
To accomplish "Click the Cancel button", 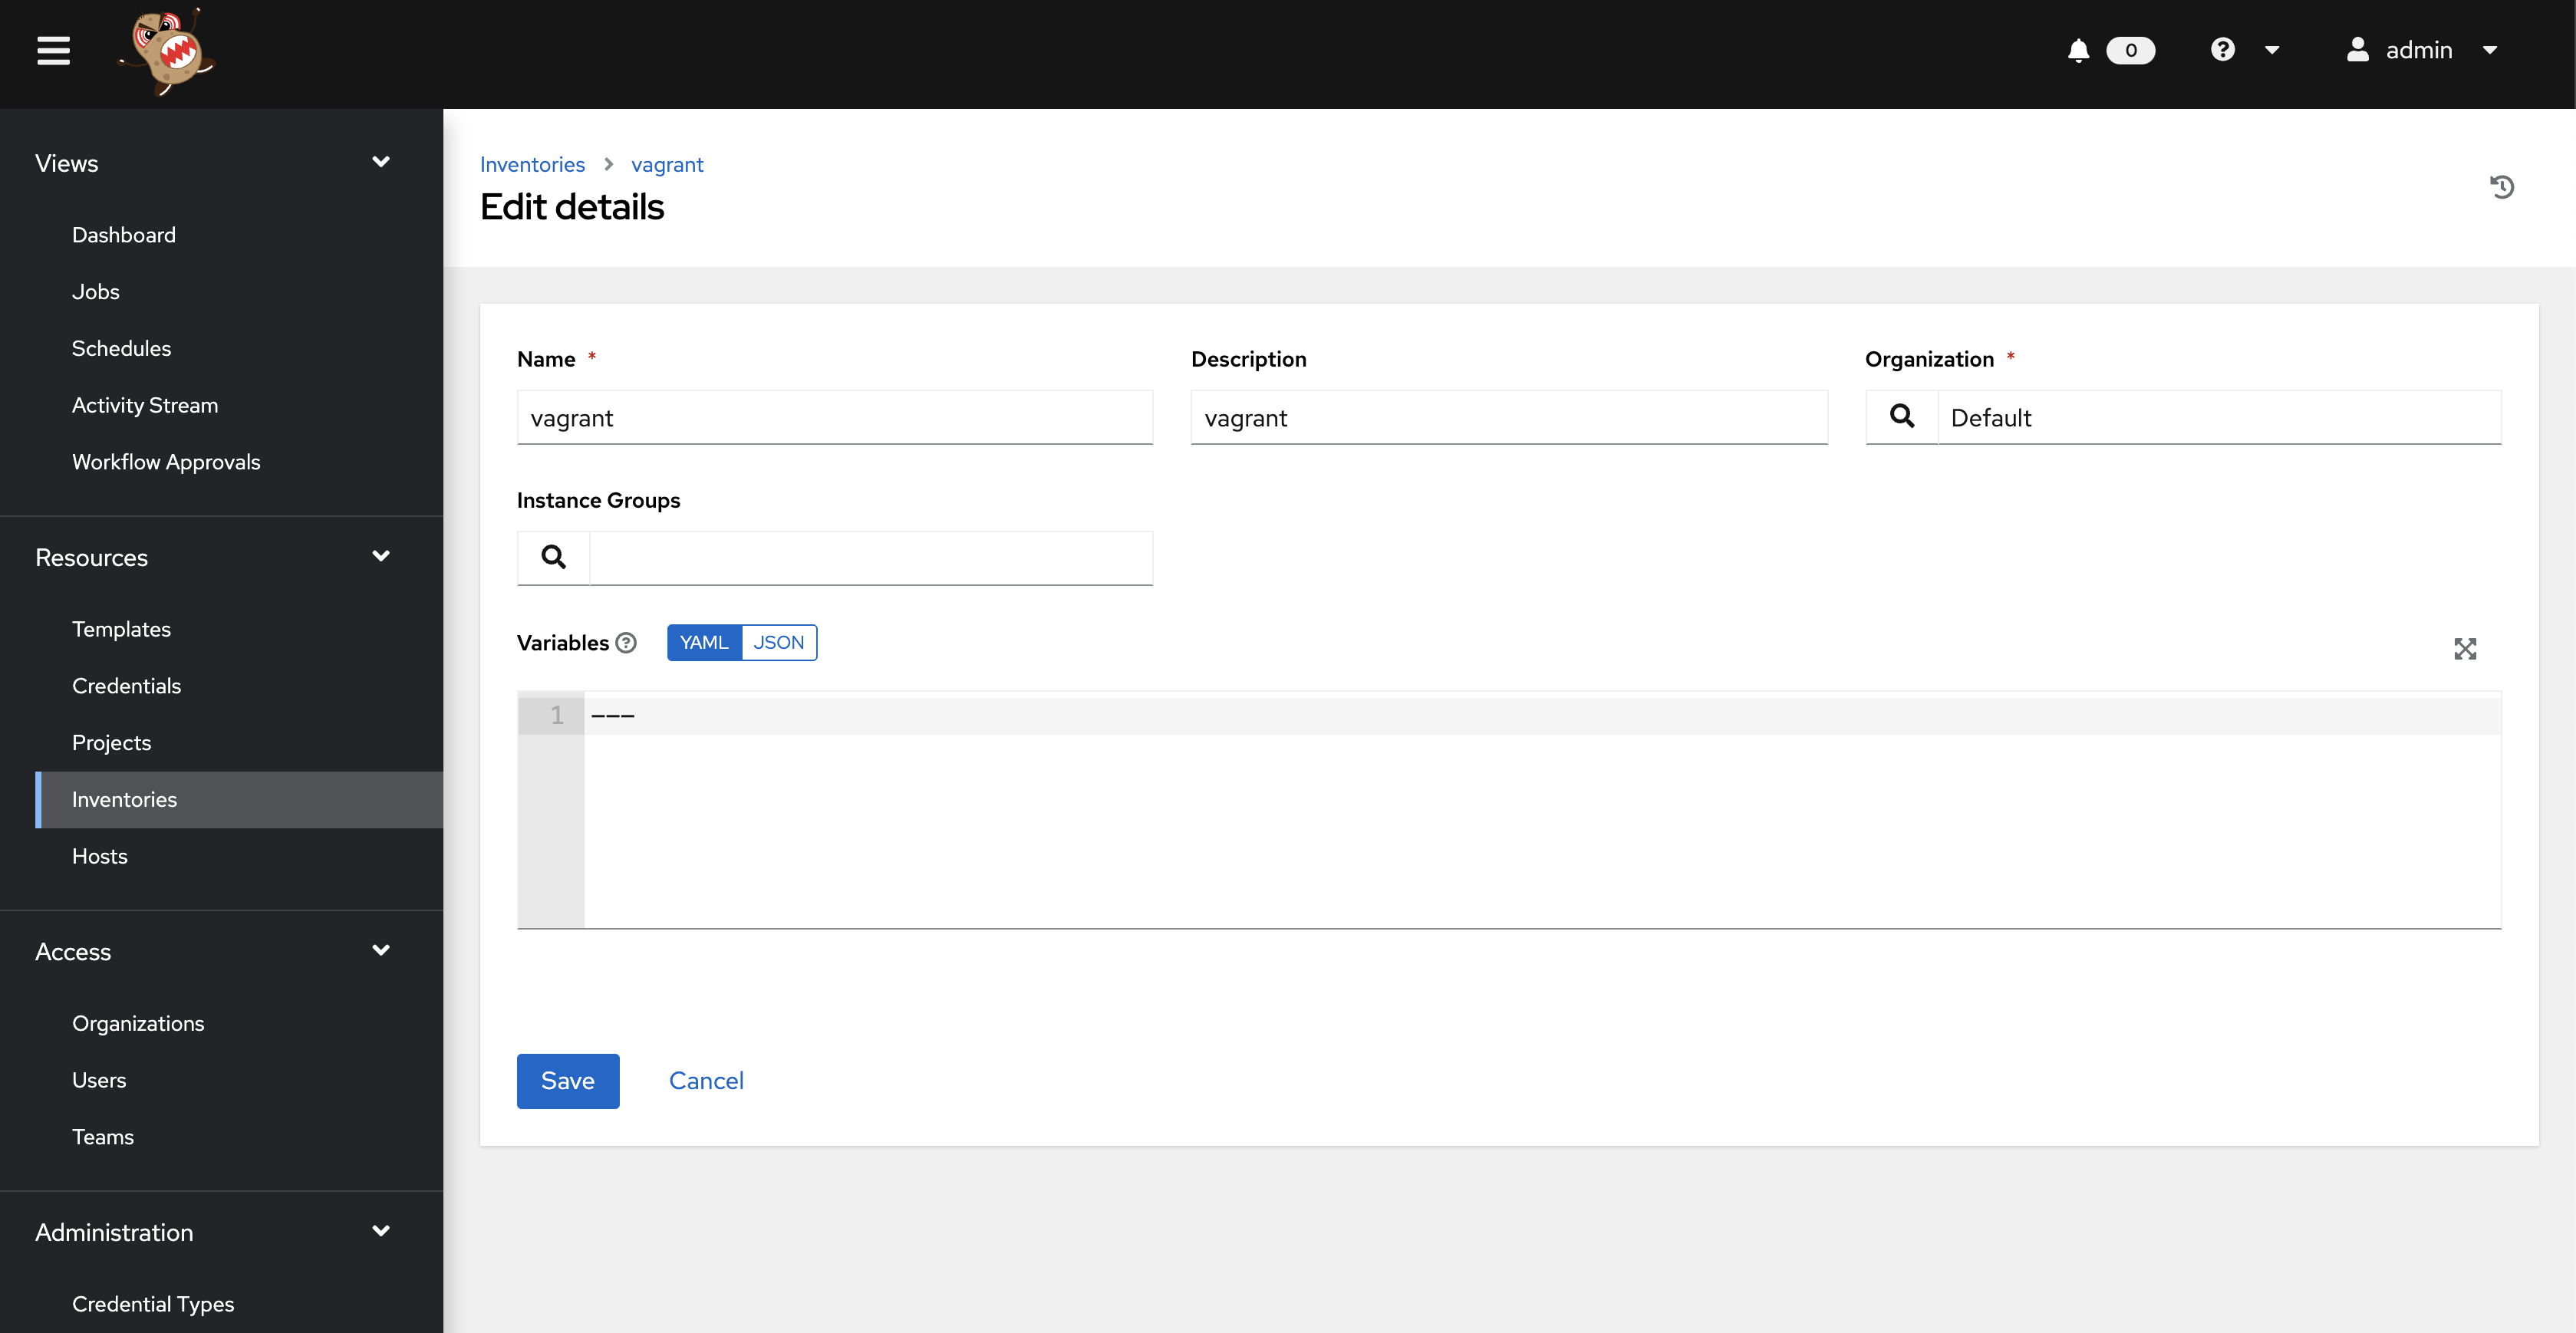I will pyautogui.click(x=706, y=1080).
